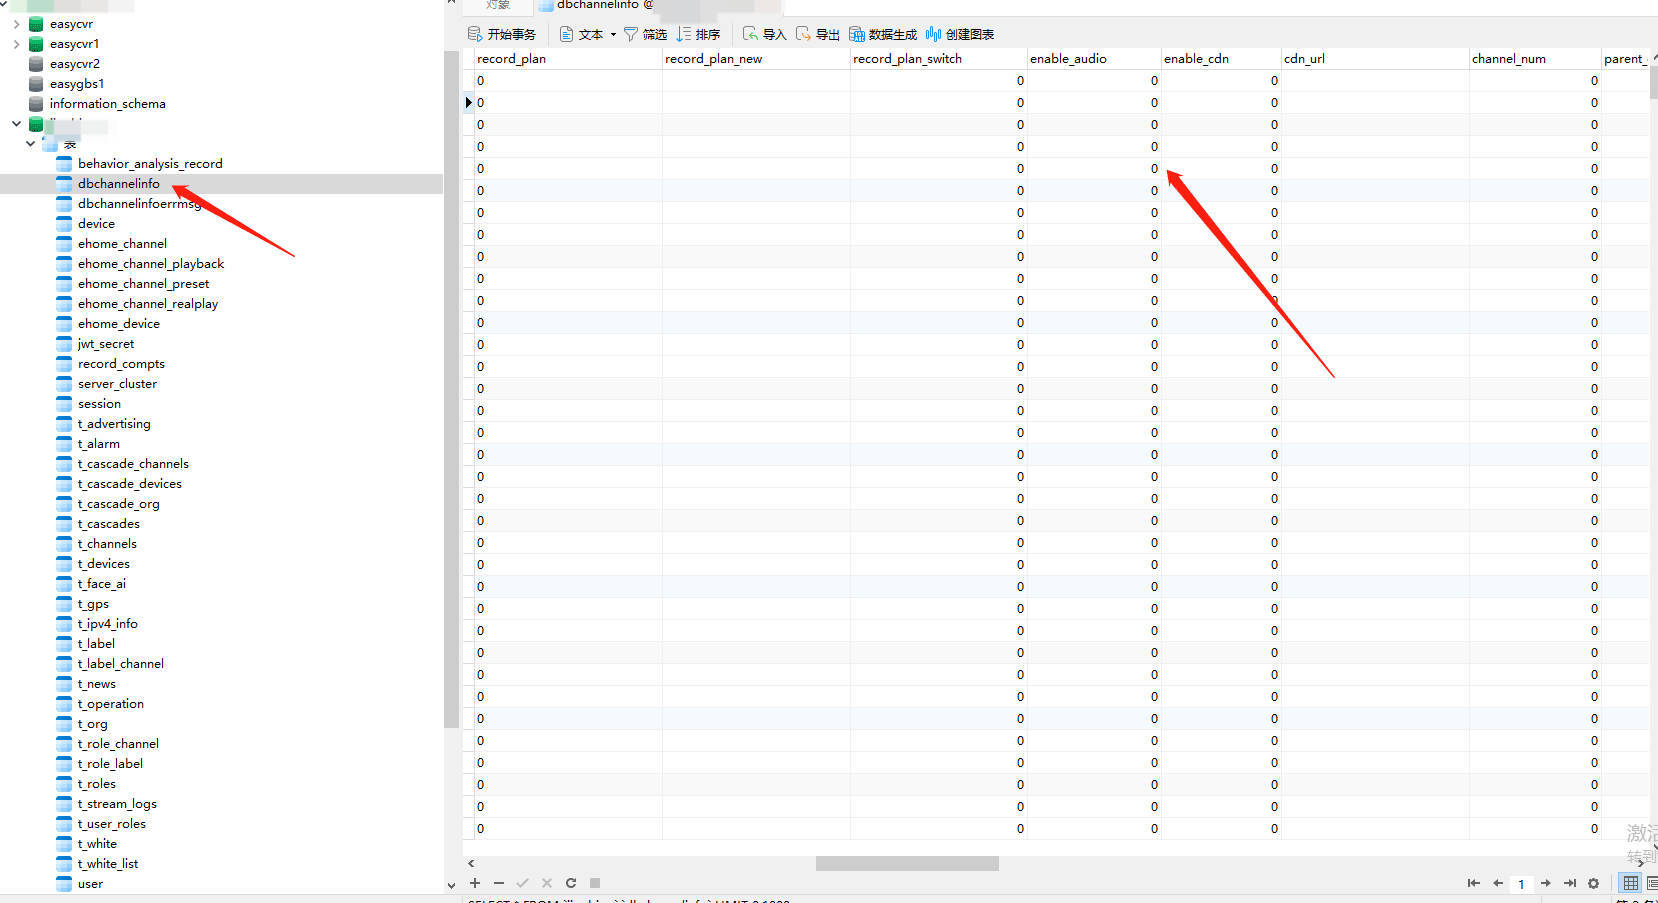Click the 导出 export button
This screenshot has width=1658, height=903.
(x=817, y=34)
